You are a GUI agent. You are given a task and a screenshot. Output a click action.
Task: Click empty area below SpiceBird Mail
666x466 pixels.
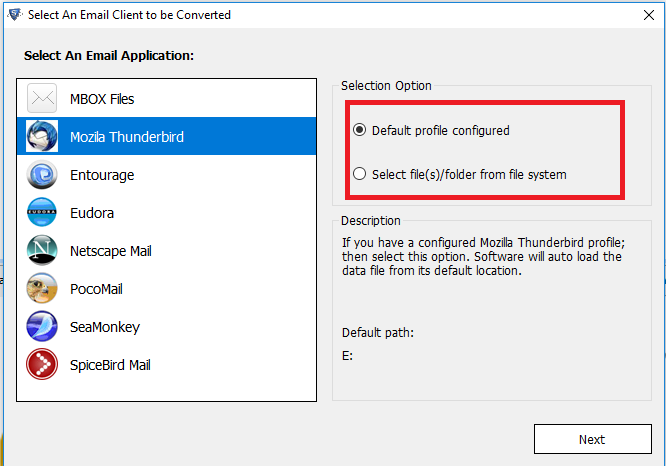[x=166, y=391]
